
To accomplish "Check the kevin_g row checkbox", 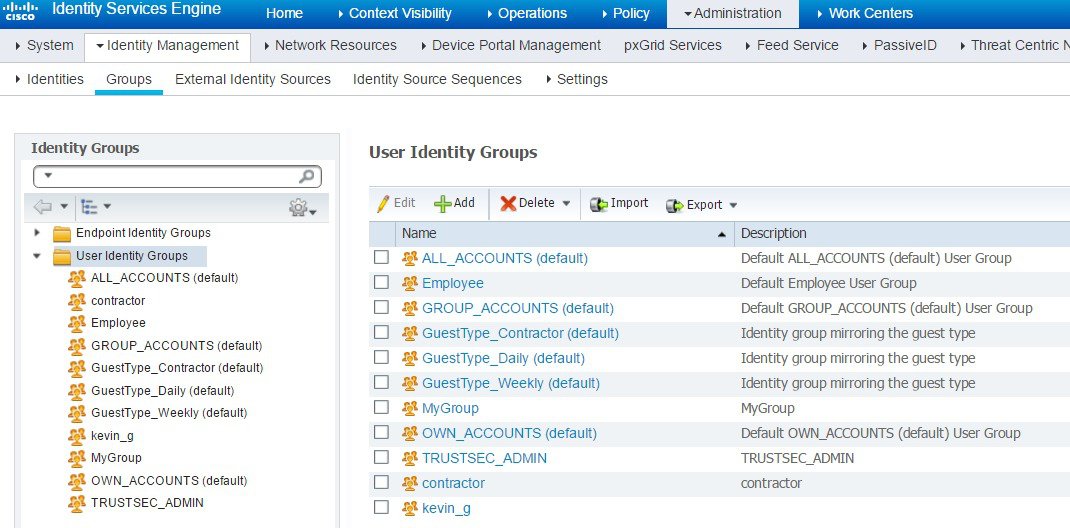I will point(381,507).
